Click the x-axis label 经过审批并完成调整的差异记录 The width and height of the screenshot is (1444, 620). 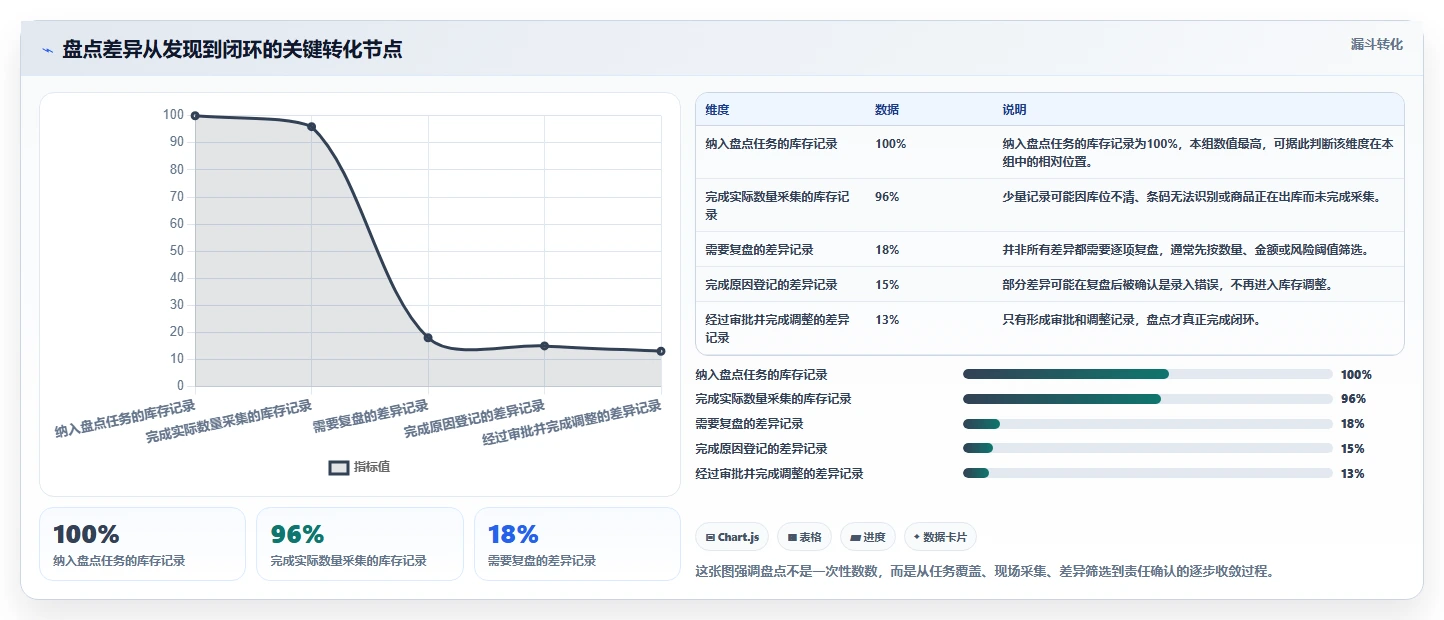pos(572,423)
